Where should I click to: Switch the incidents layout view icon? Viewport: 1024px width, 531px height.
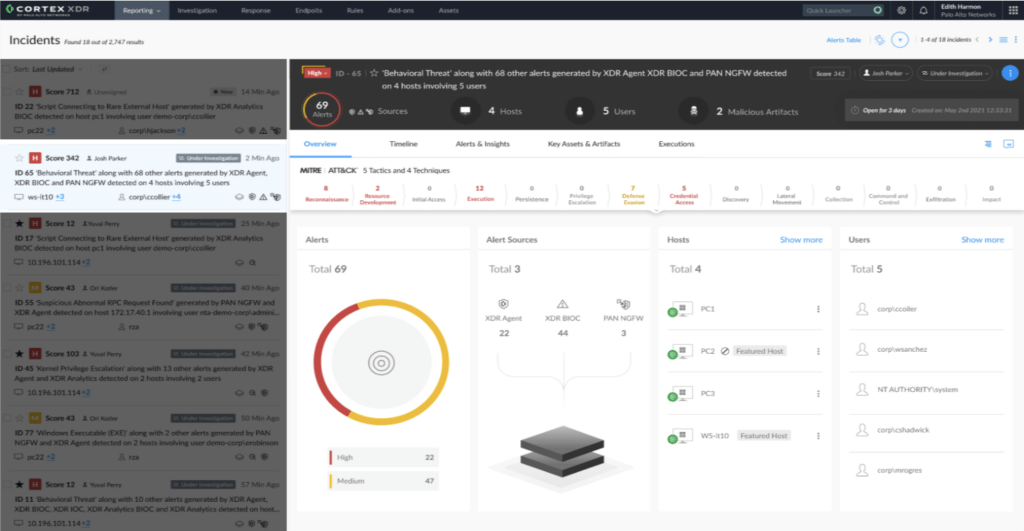(1004, 40)
